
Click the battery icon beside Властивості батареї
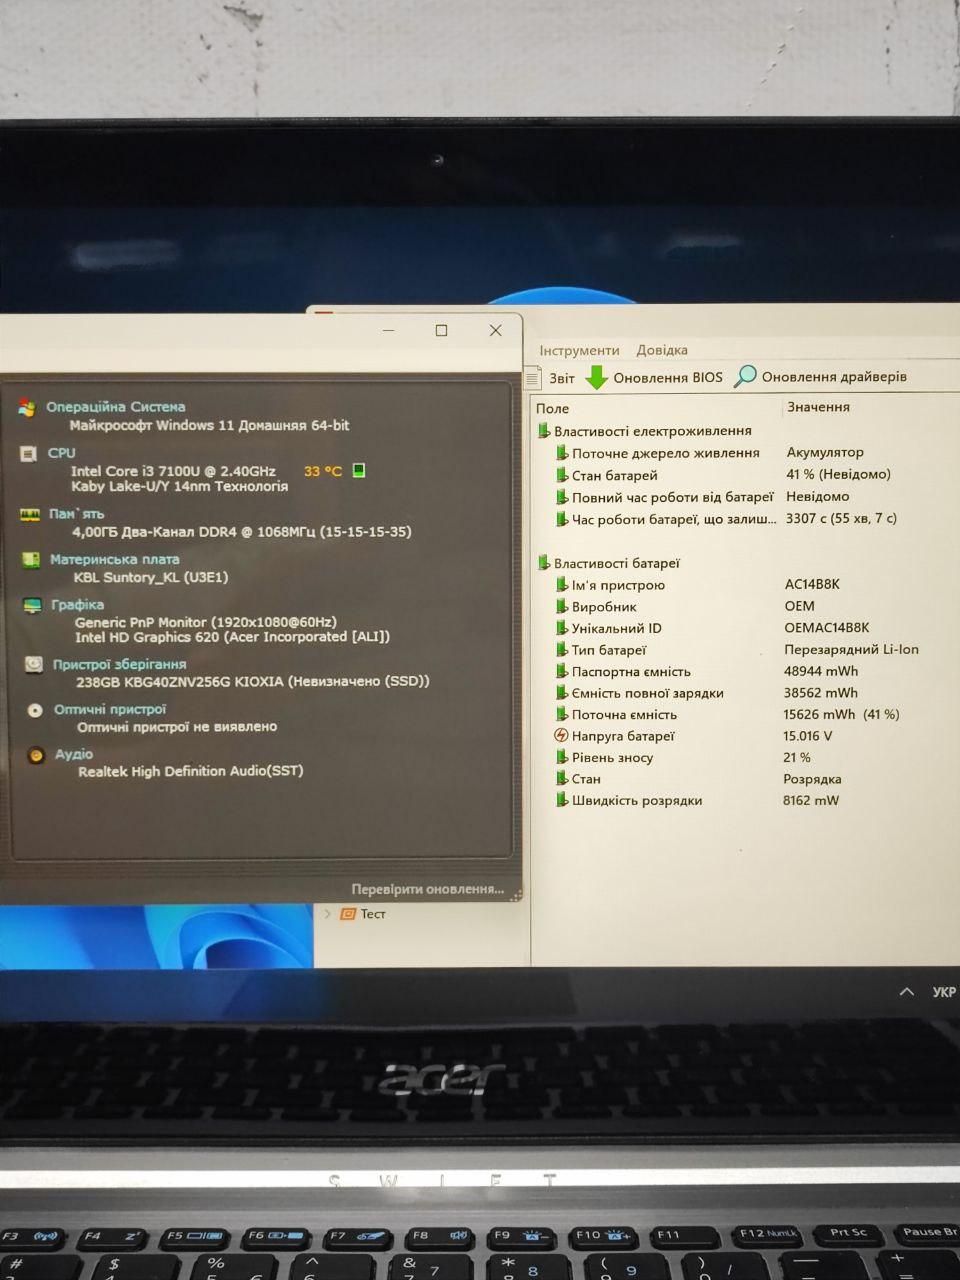click(543, 563)
